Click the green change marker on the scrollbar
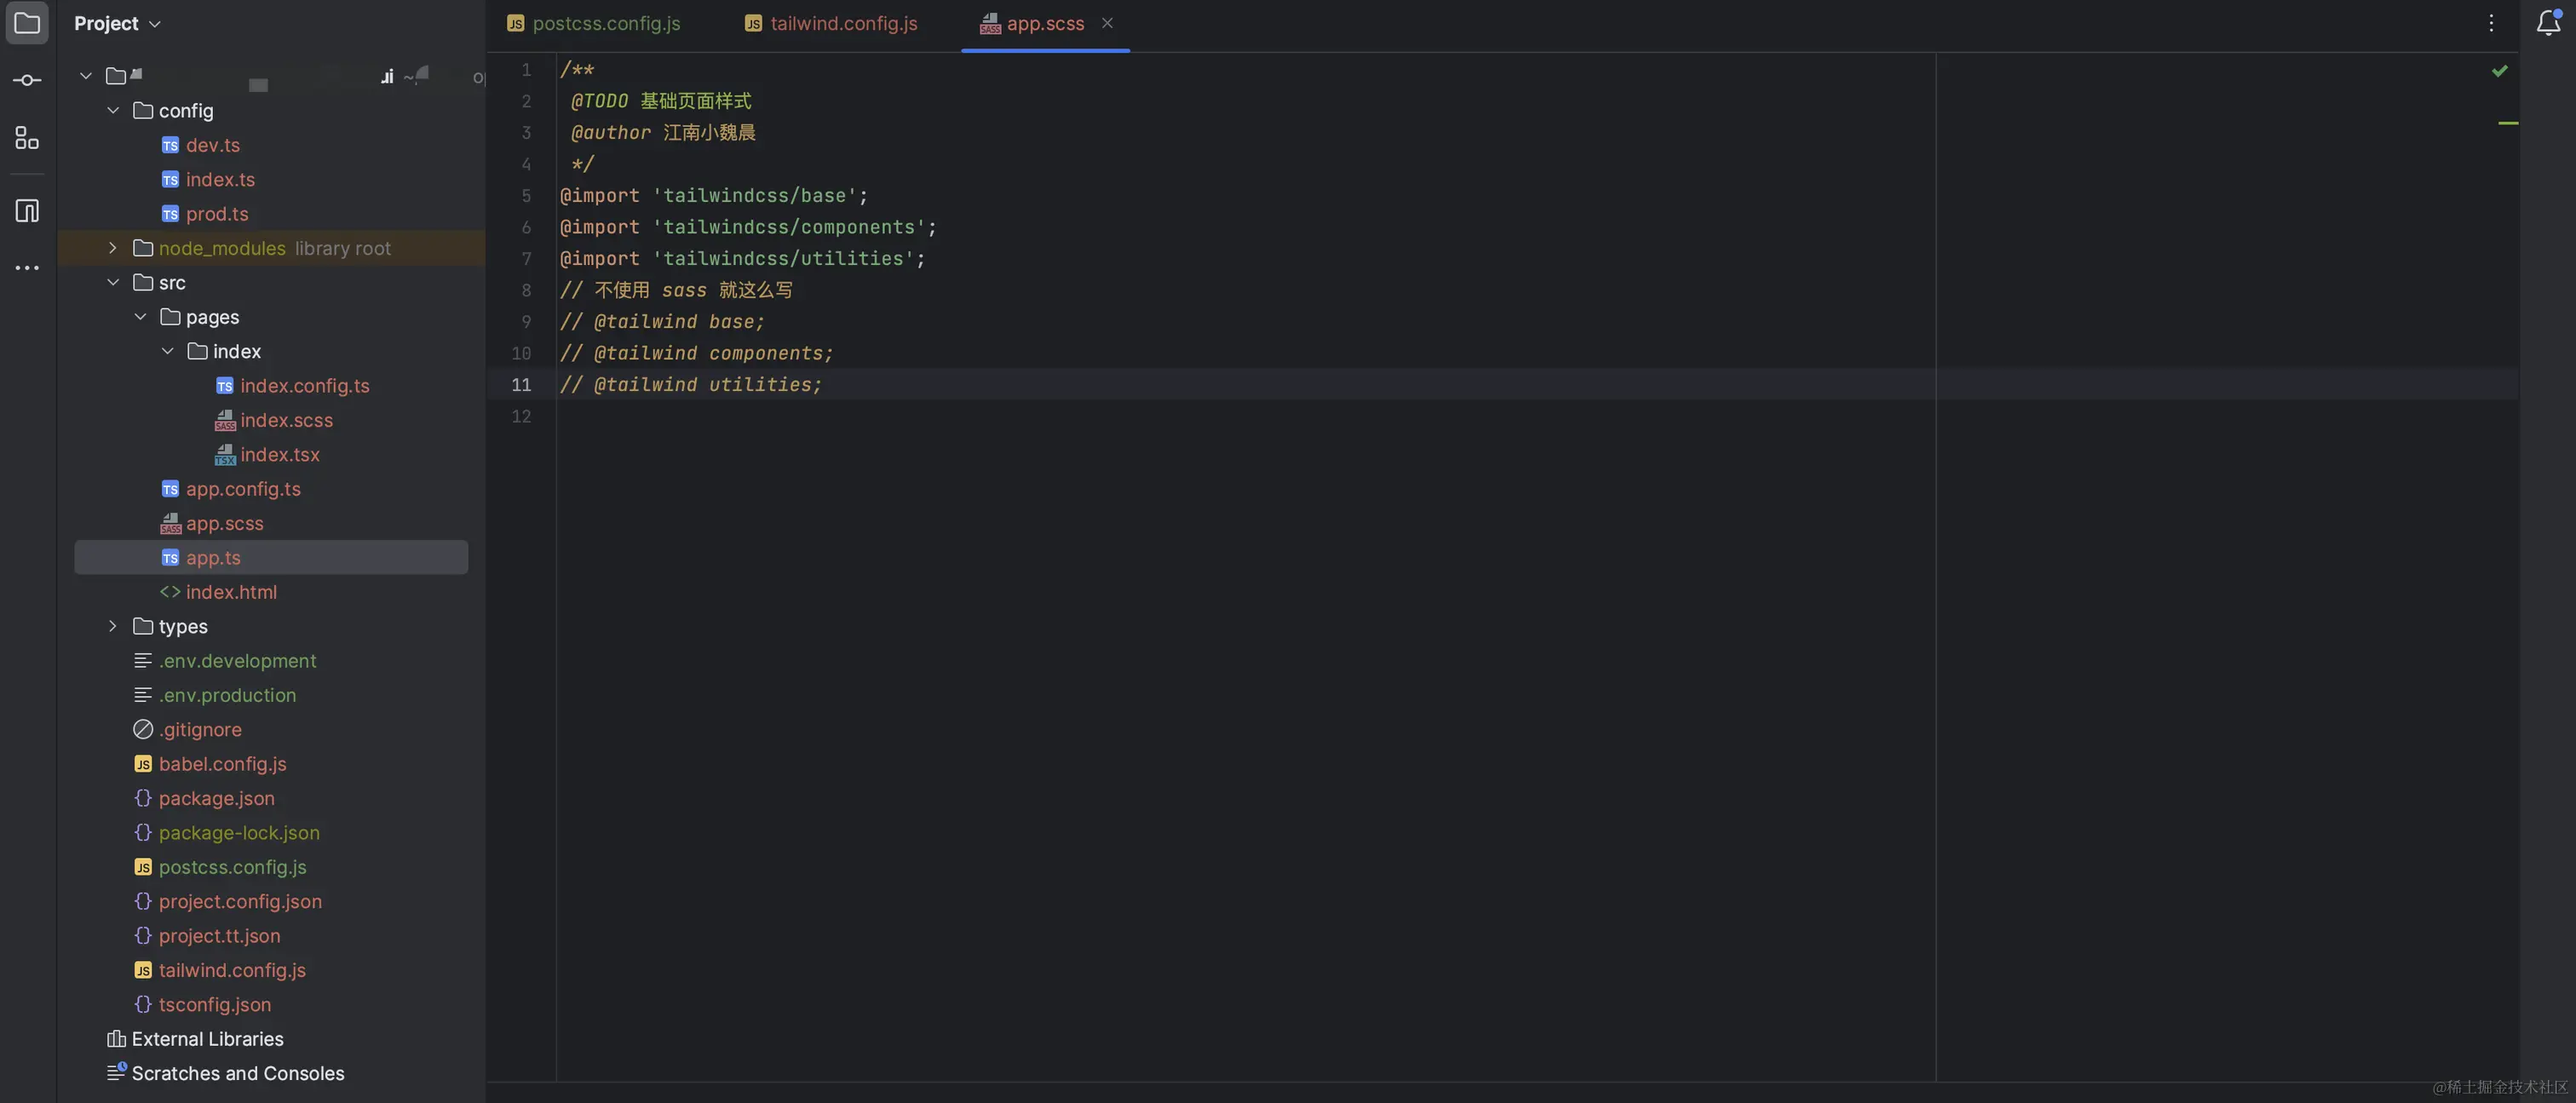 tap(2509, 123)
